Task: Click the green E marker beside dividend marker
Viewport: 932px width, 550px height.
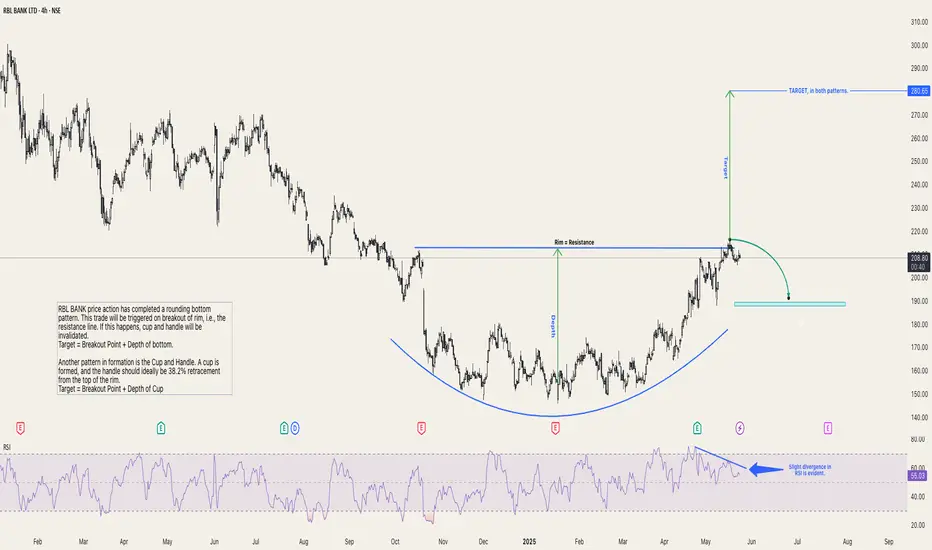Action: (x=284, y=428)
